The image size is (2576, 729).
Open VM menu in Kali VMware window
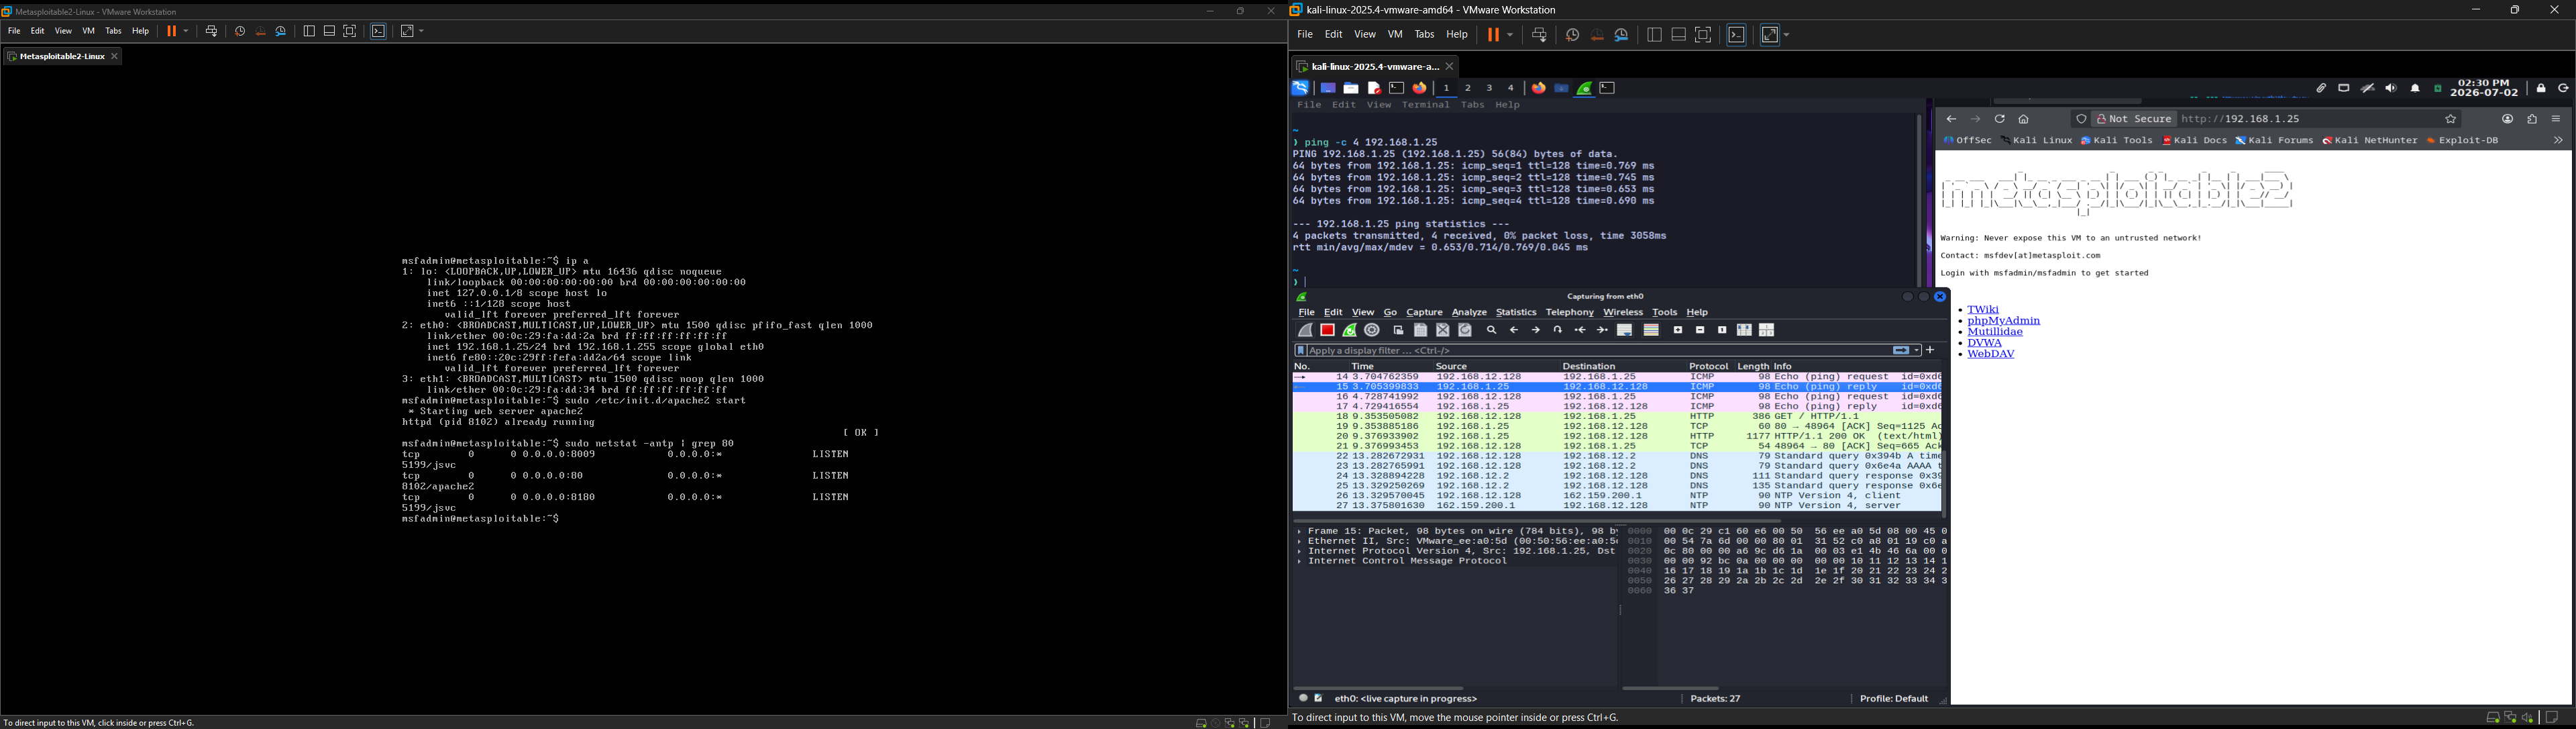point(1395,35)
